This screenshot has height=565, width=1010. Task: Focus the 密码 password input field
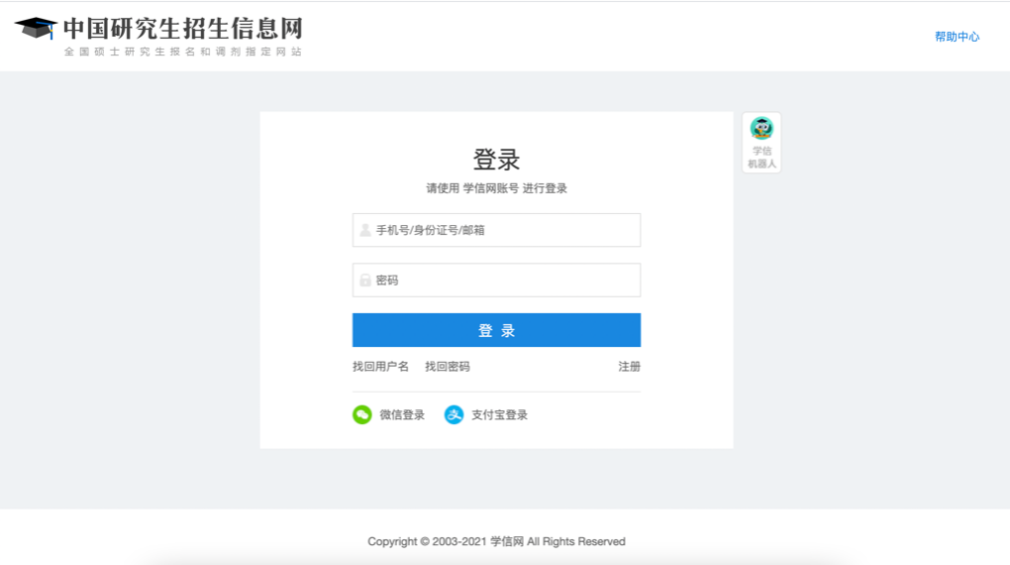pyautogui.click(x=505, y=280)
